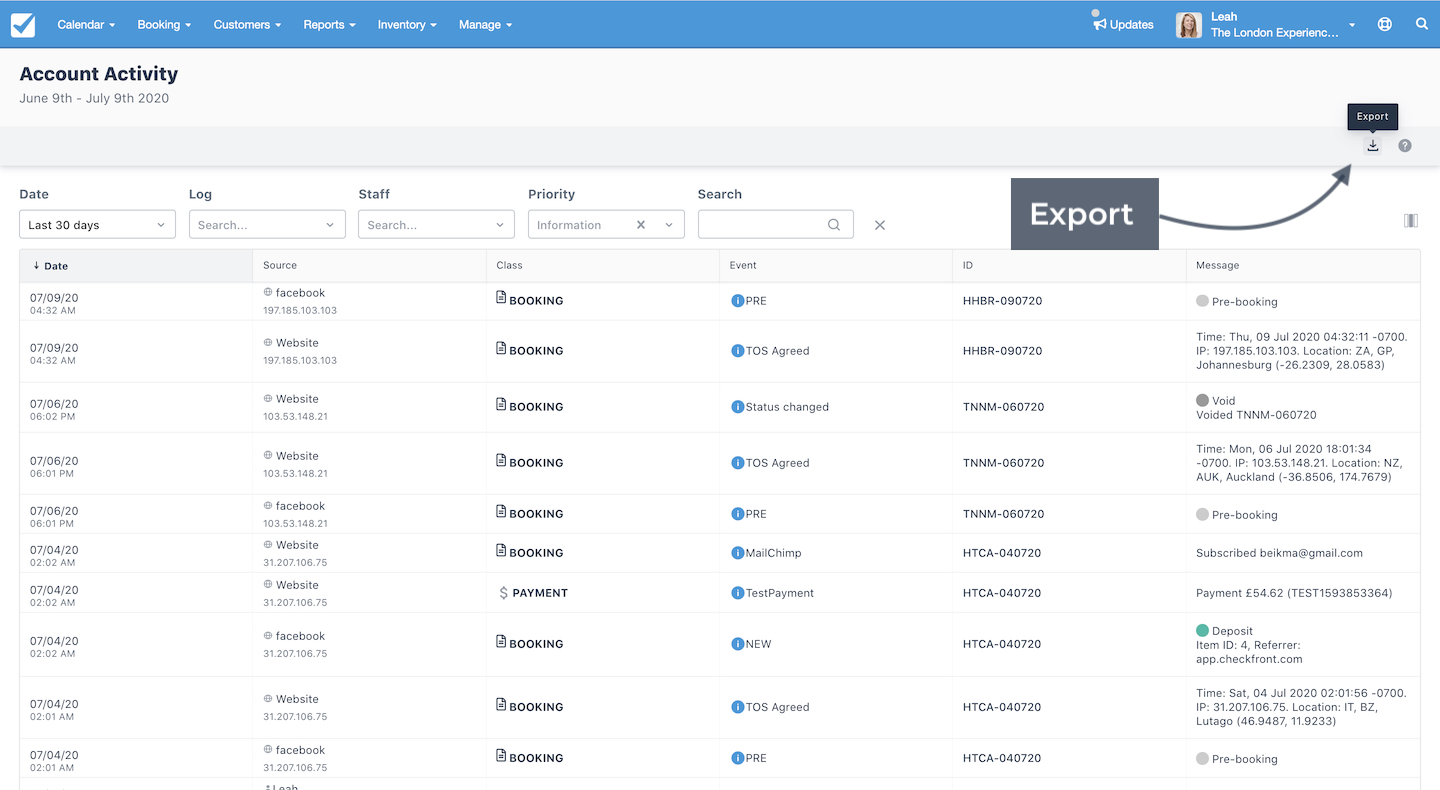This screenshot has width=1440, height=790.
Task: Open the Calendar menu
Action: (86, 25)
